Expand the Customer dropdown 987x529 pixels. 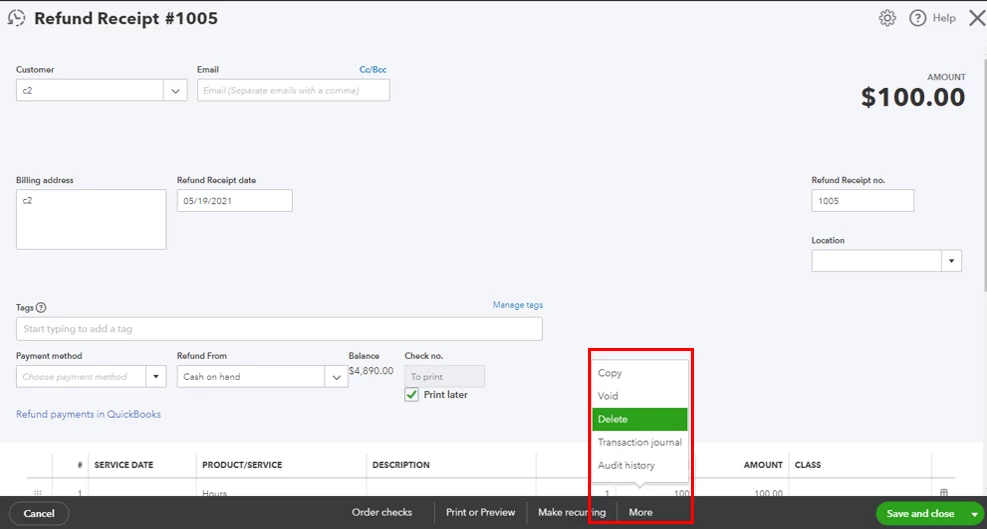pos(175,91)
